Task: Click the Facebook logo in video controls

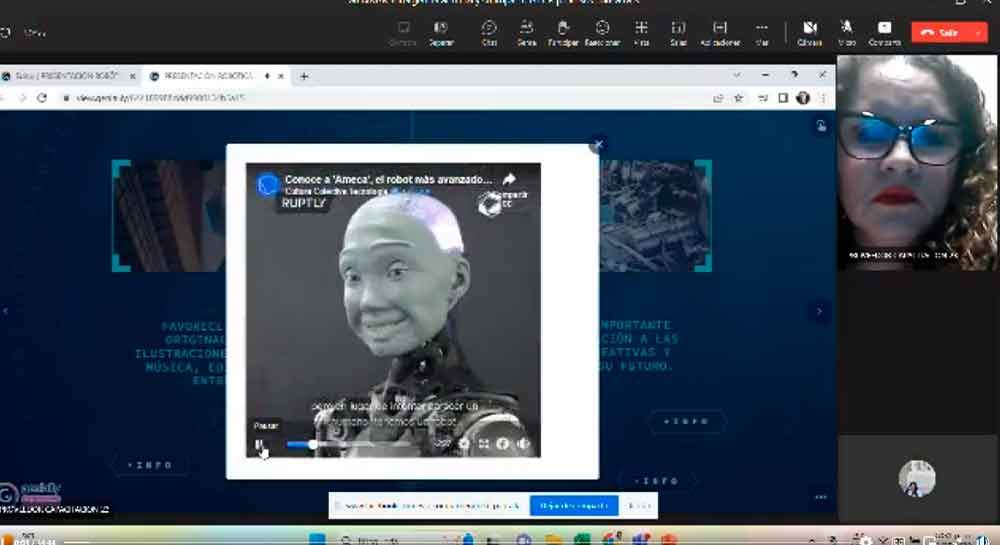Action: [x=503, y=444]
